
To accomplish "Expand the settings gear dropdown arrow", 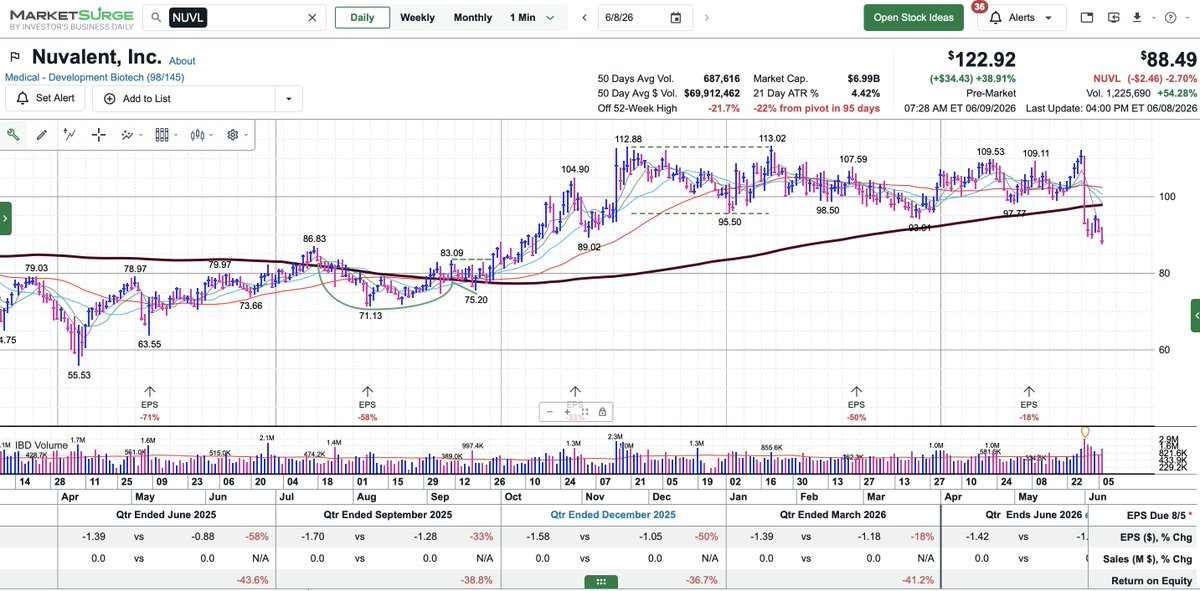I will [x=246, y=135].
